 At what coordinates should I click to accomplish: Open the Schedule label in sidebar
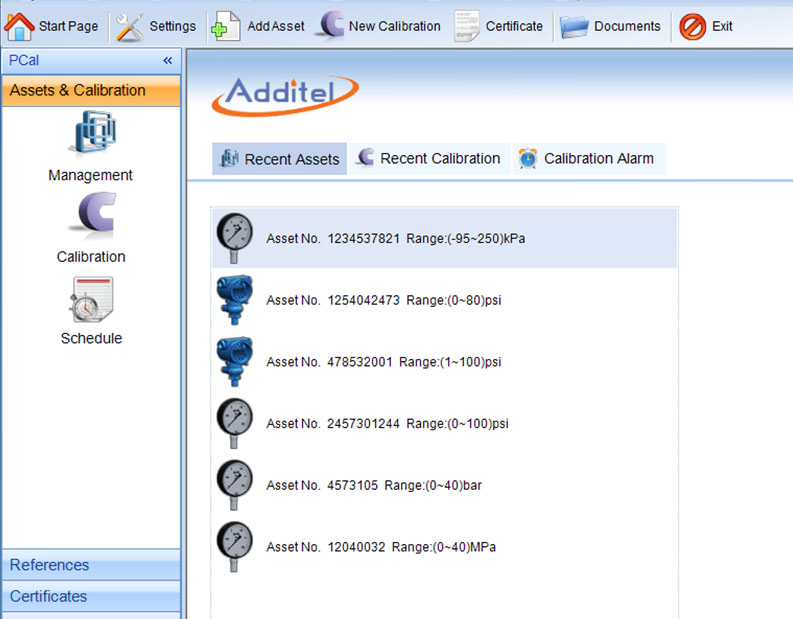(x=92, y=338)
